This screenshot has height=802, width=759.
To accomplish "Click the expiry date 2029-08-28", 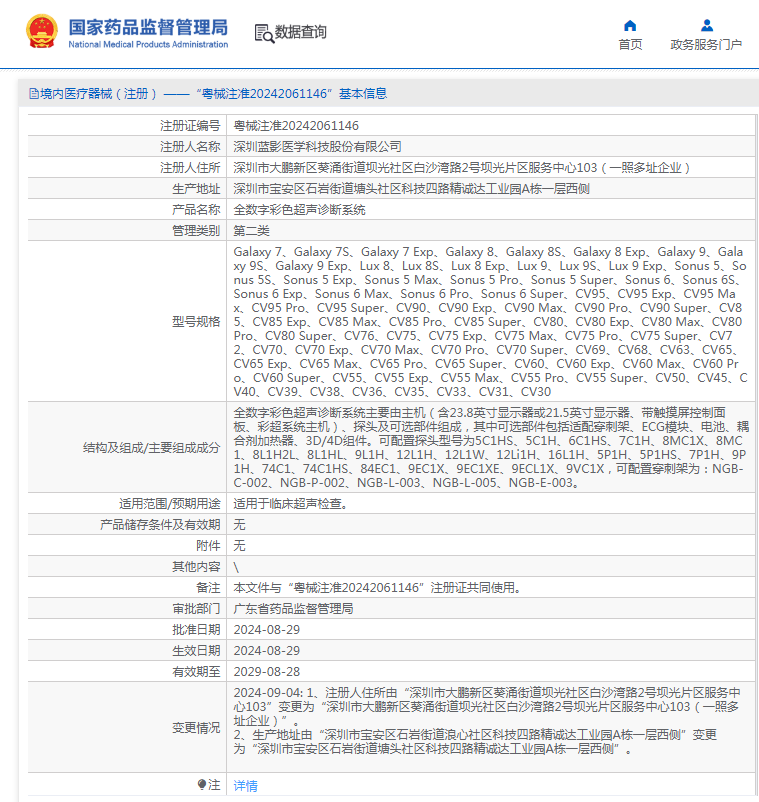I will (x=265, y=671).
